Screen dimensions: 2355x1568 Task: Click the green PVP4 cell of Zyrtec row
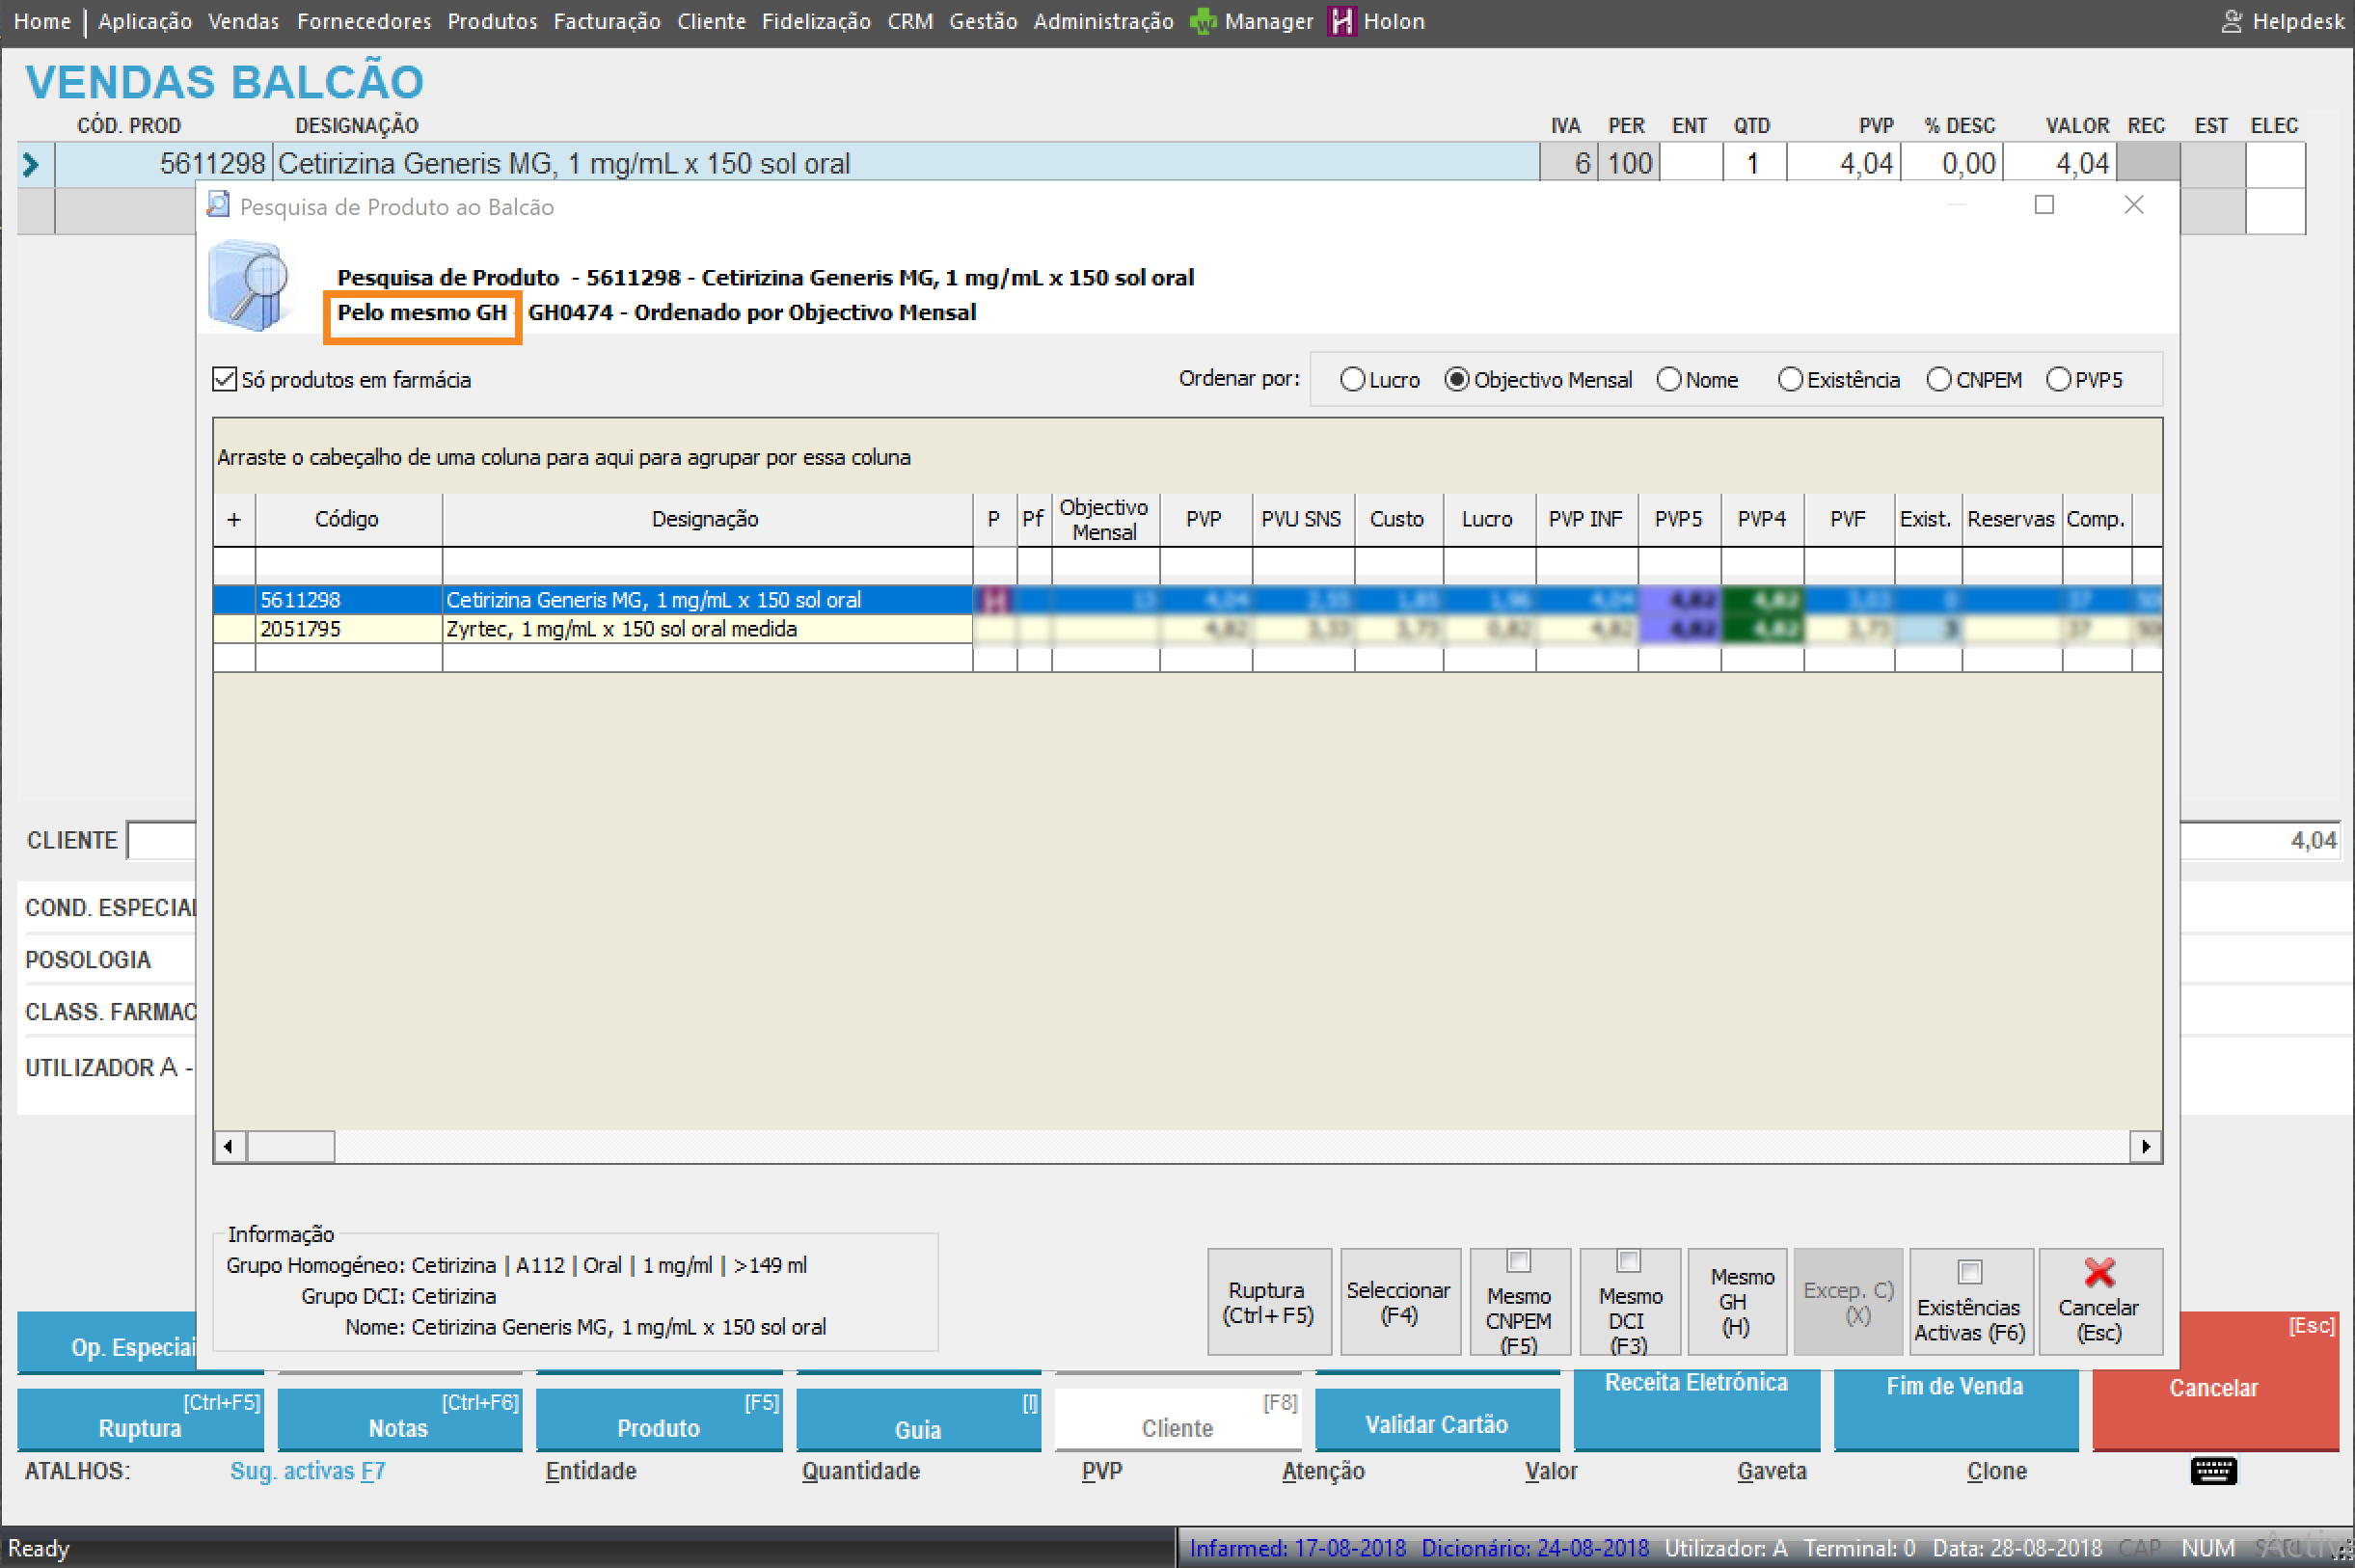click(x=1762, y=629)
